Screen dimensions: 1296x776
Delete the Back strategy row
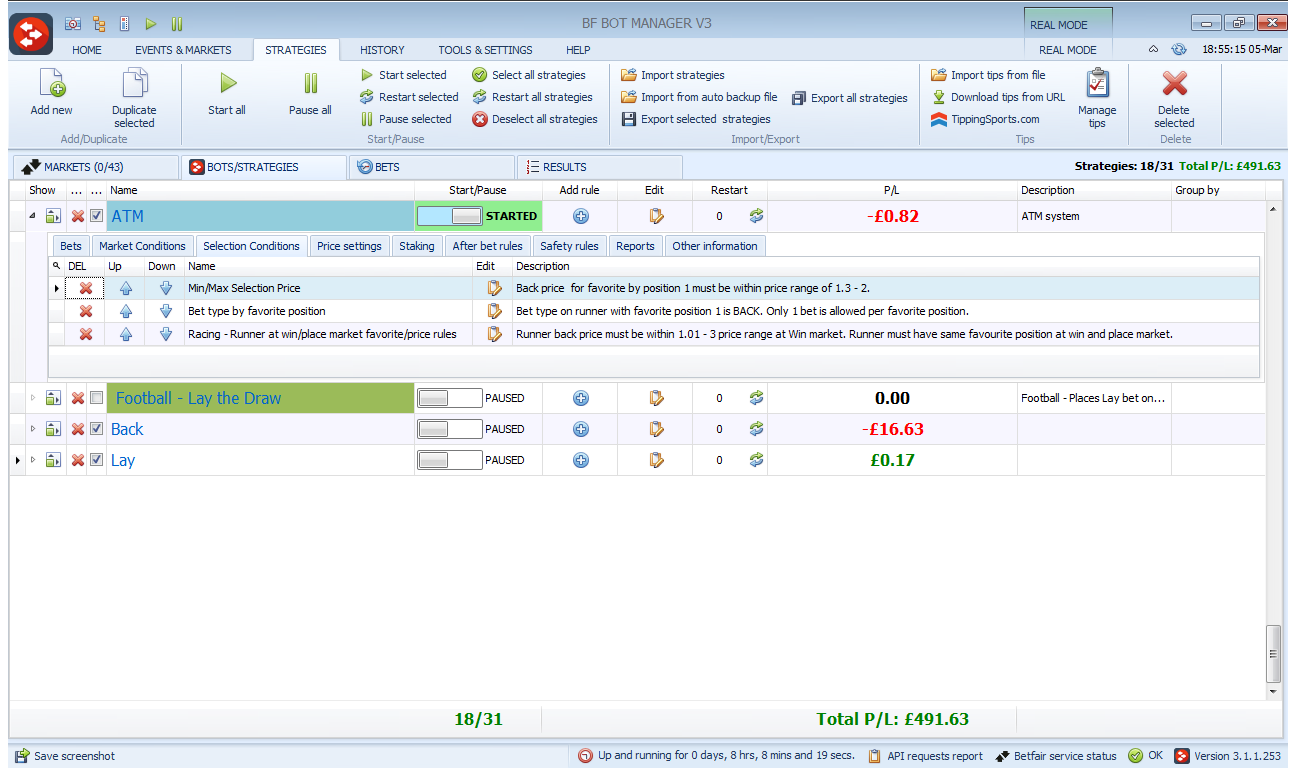tap(77, 429)
